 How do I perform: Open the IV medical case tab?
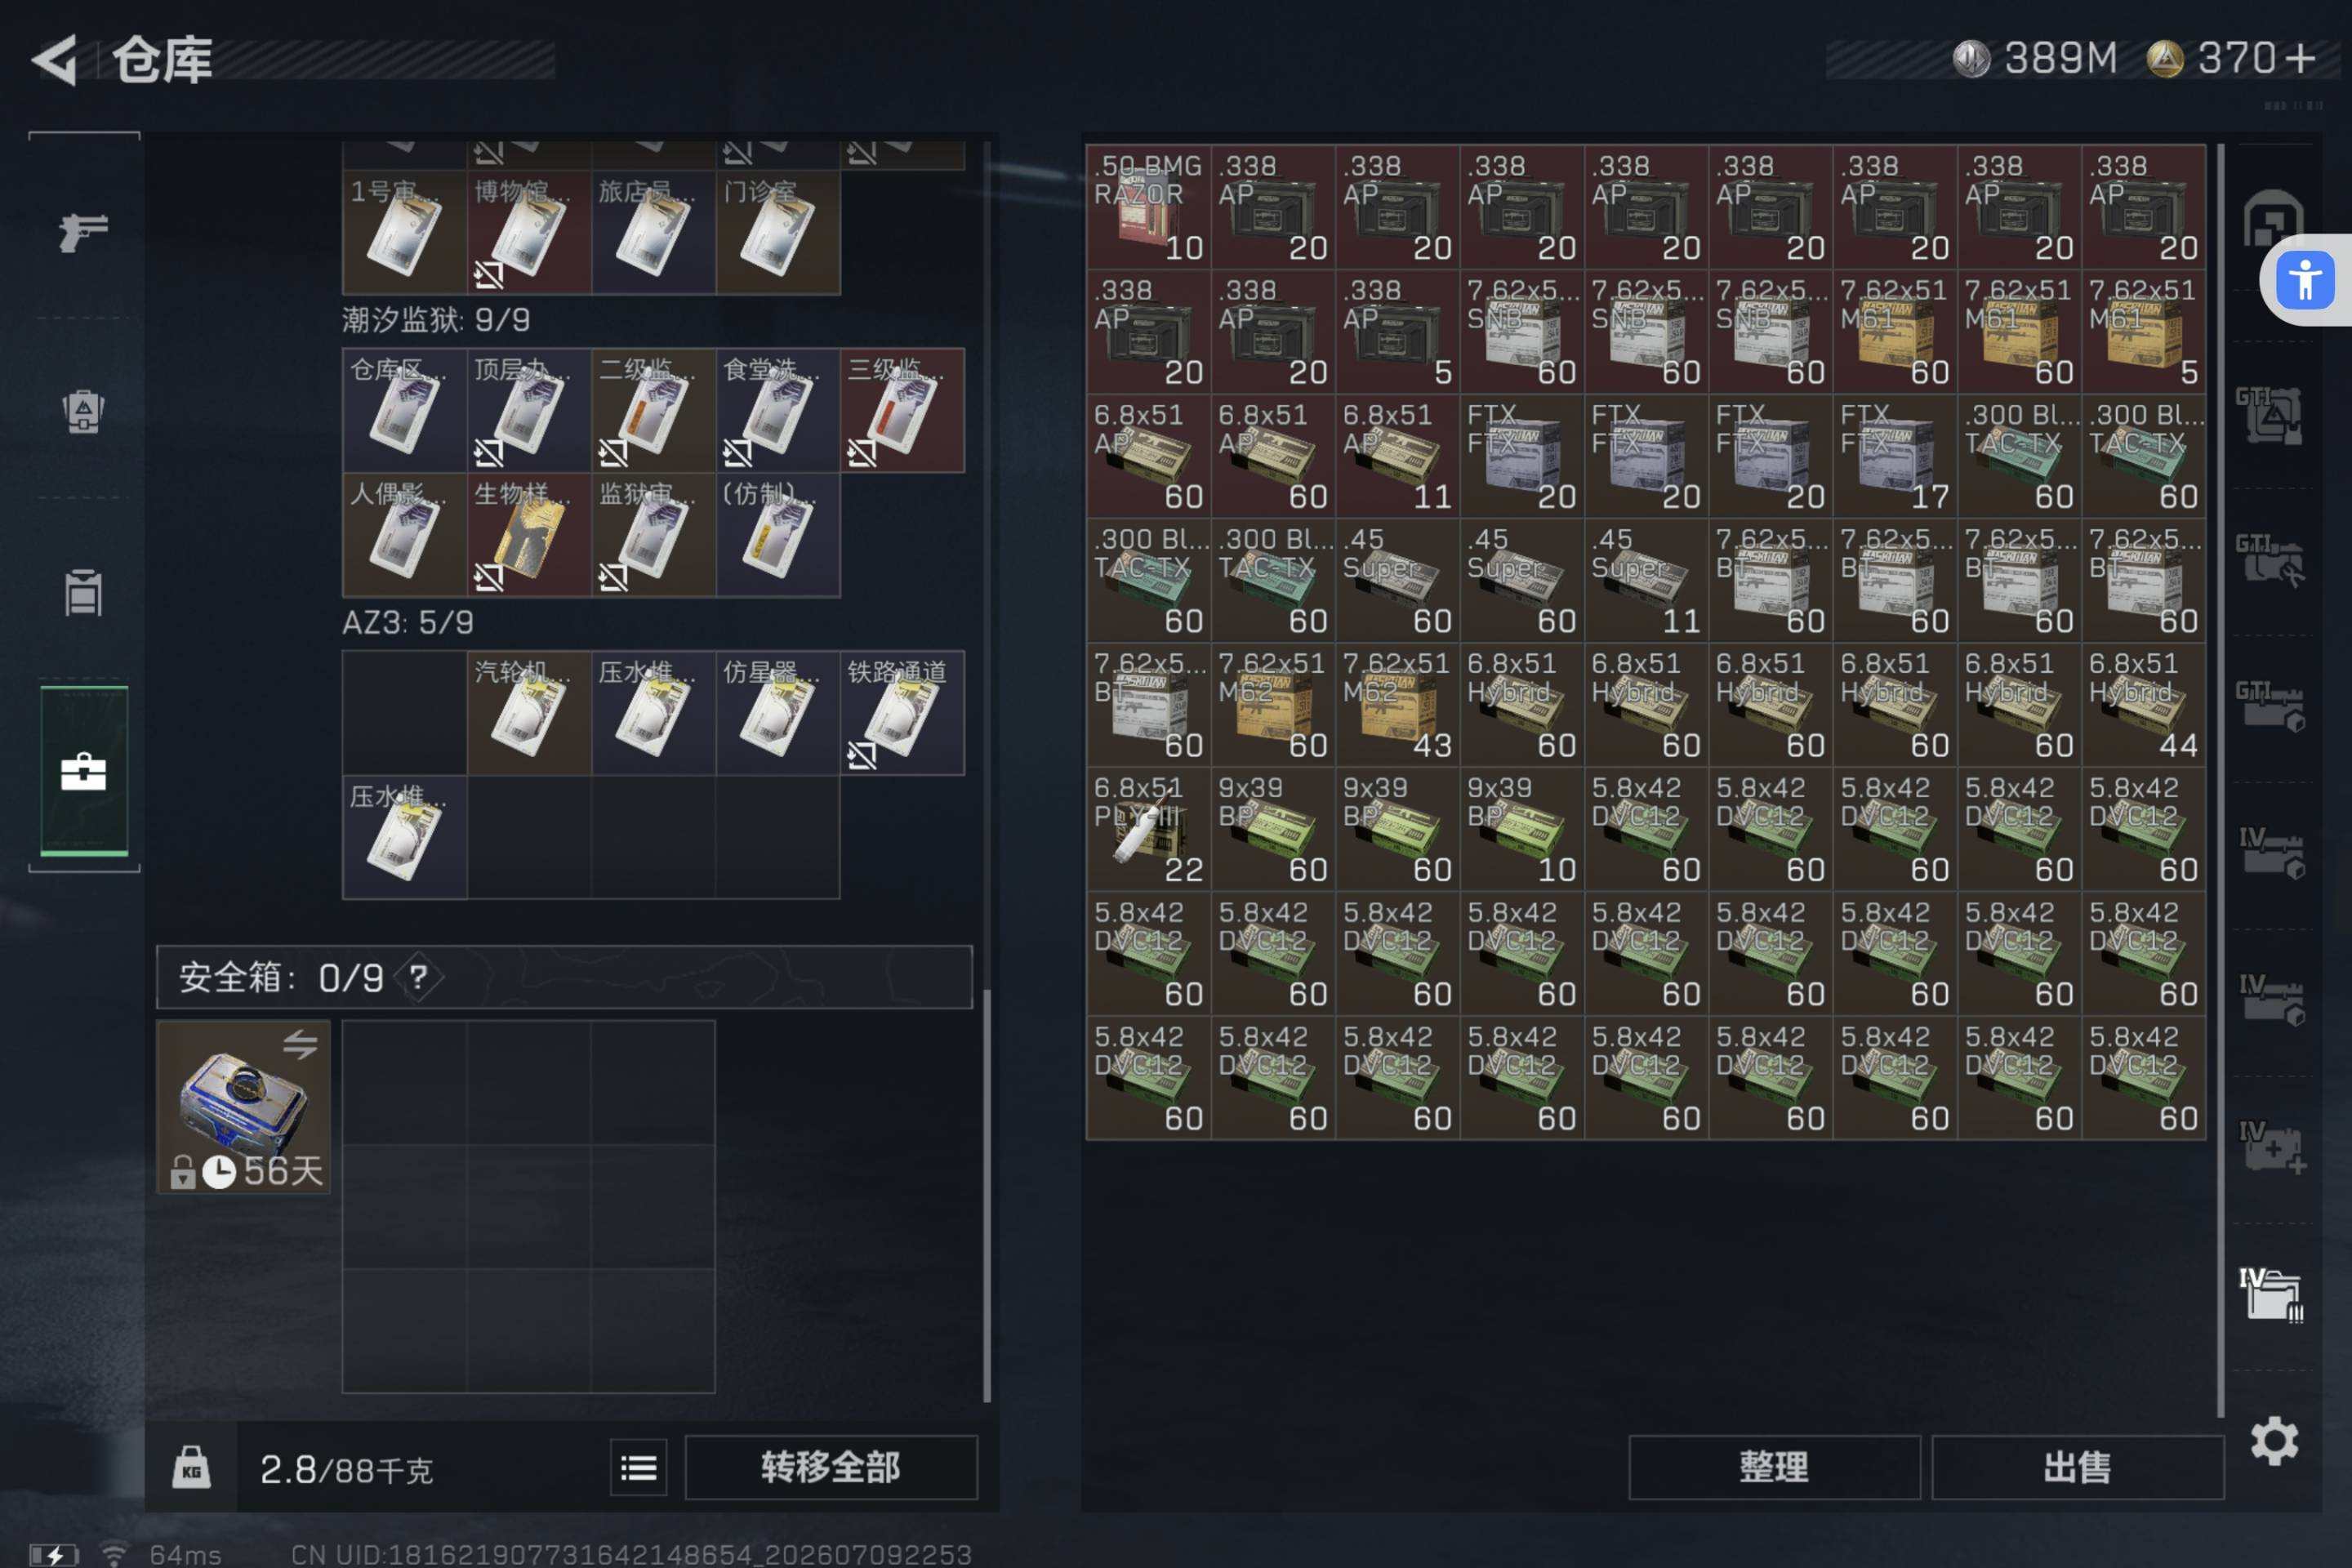click(x=2272, y=1146)
